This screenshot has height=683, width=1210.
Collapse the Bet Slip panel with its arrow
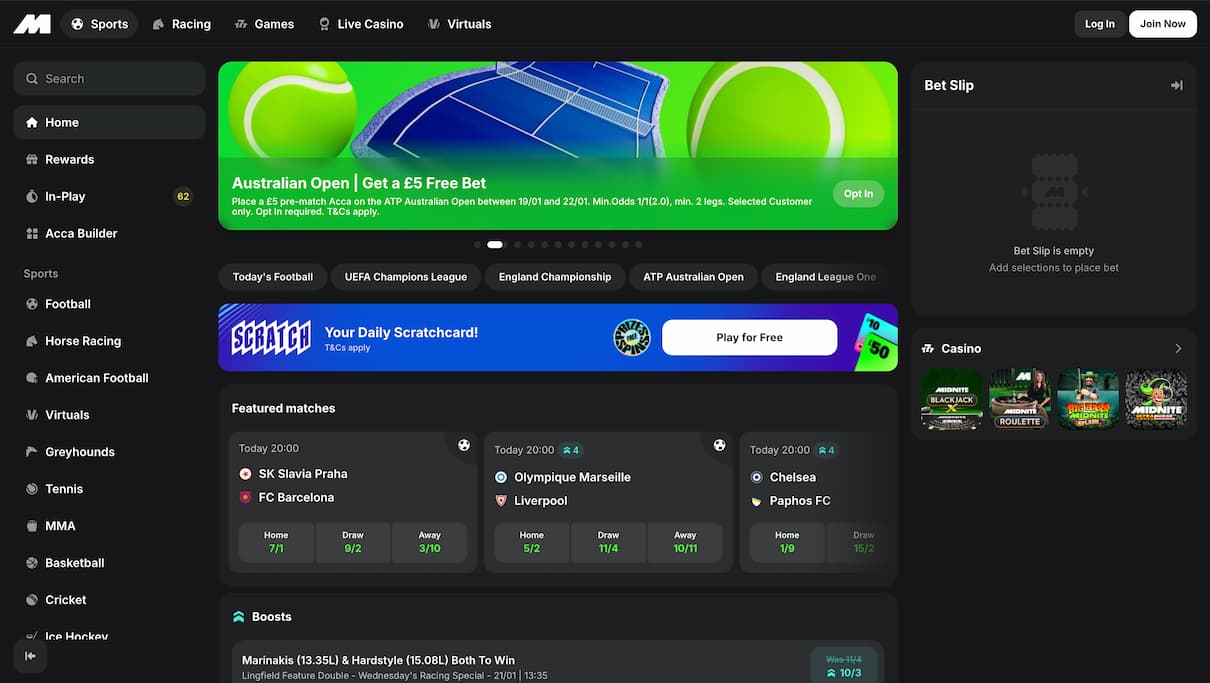(x=1178, y=85)
